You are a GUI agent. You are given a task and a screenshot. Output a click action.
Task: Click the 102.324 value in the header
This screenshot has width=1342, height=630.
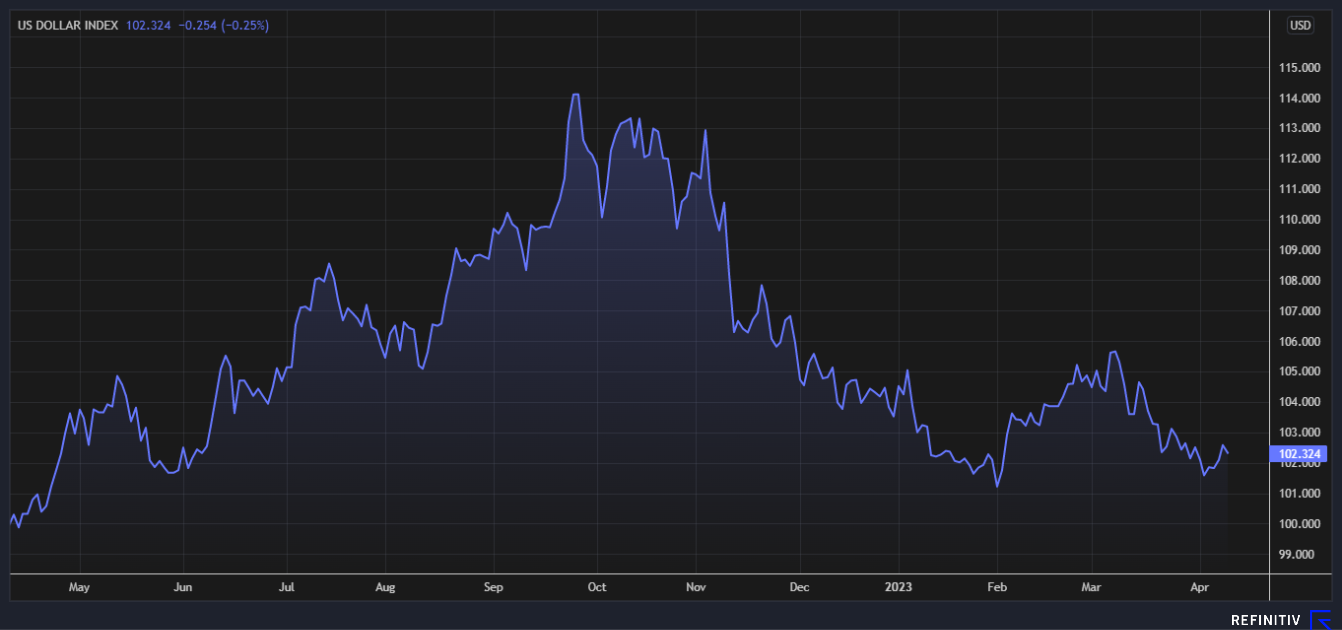148,25
